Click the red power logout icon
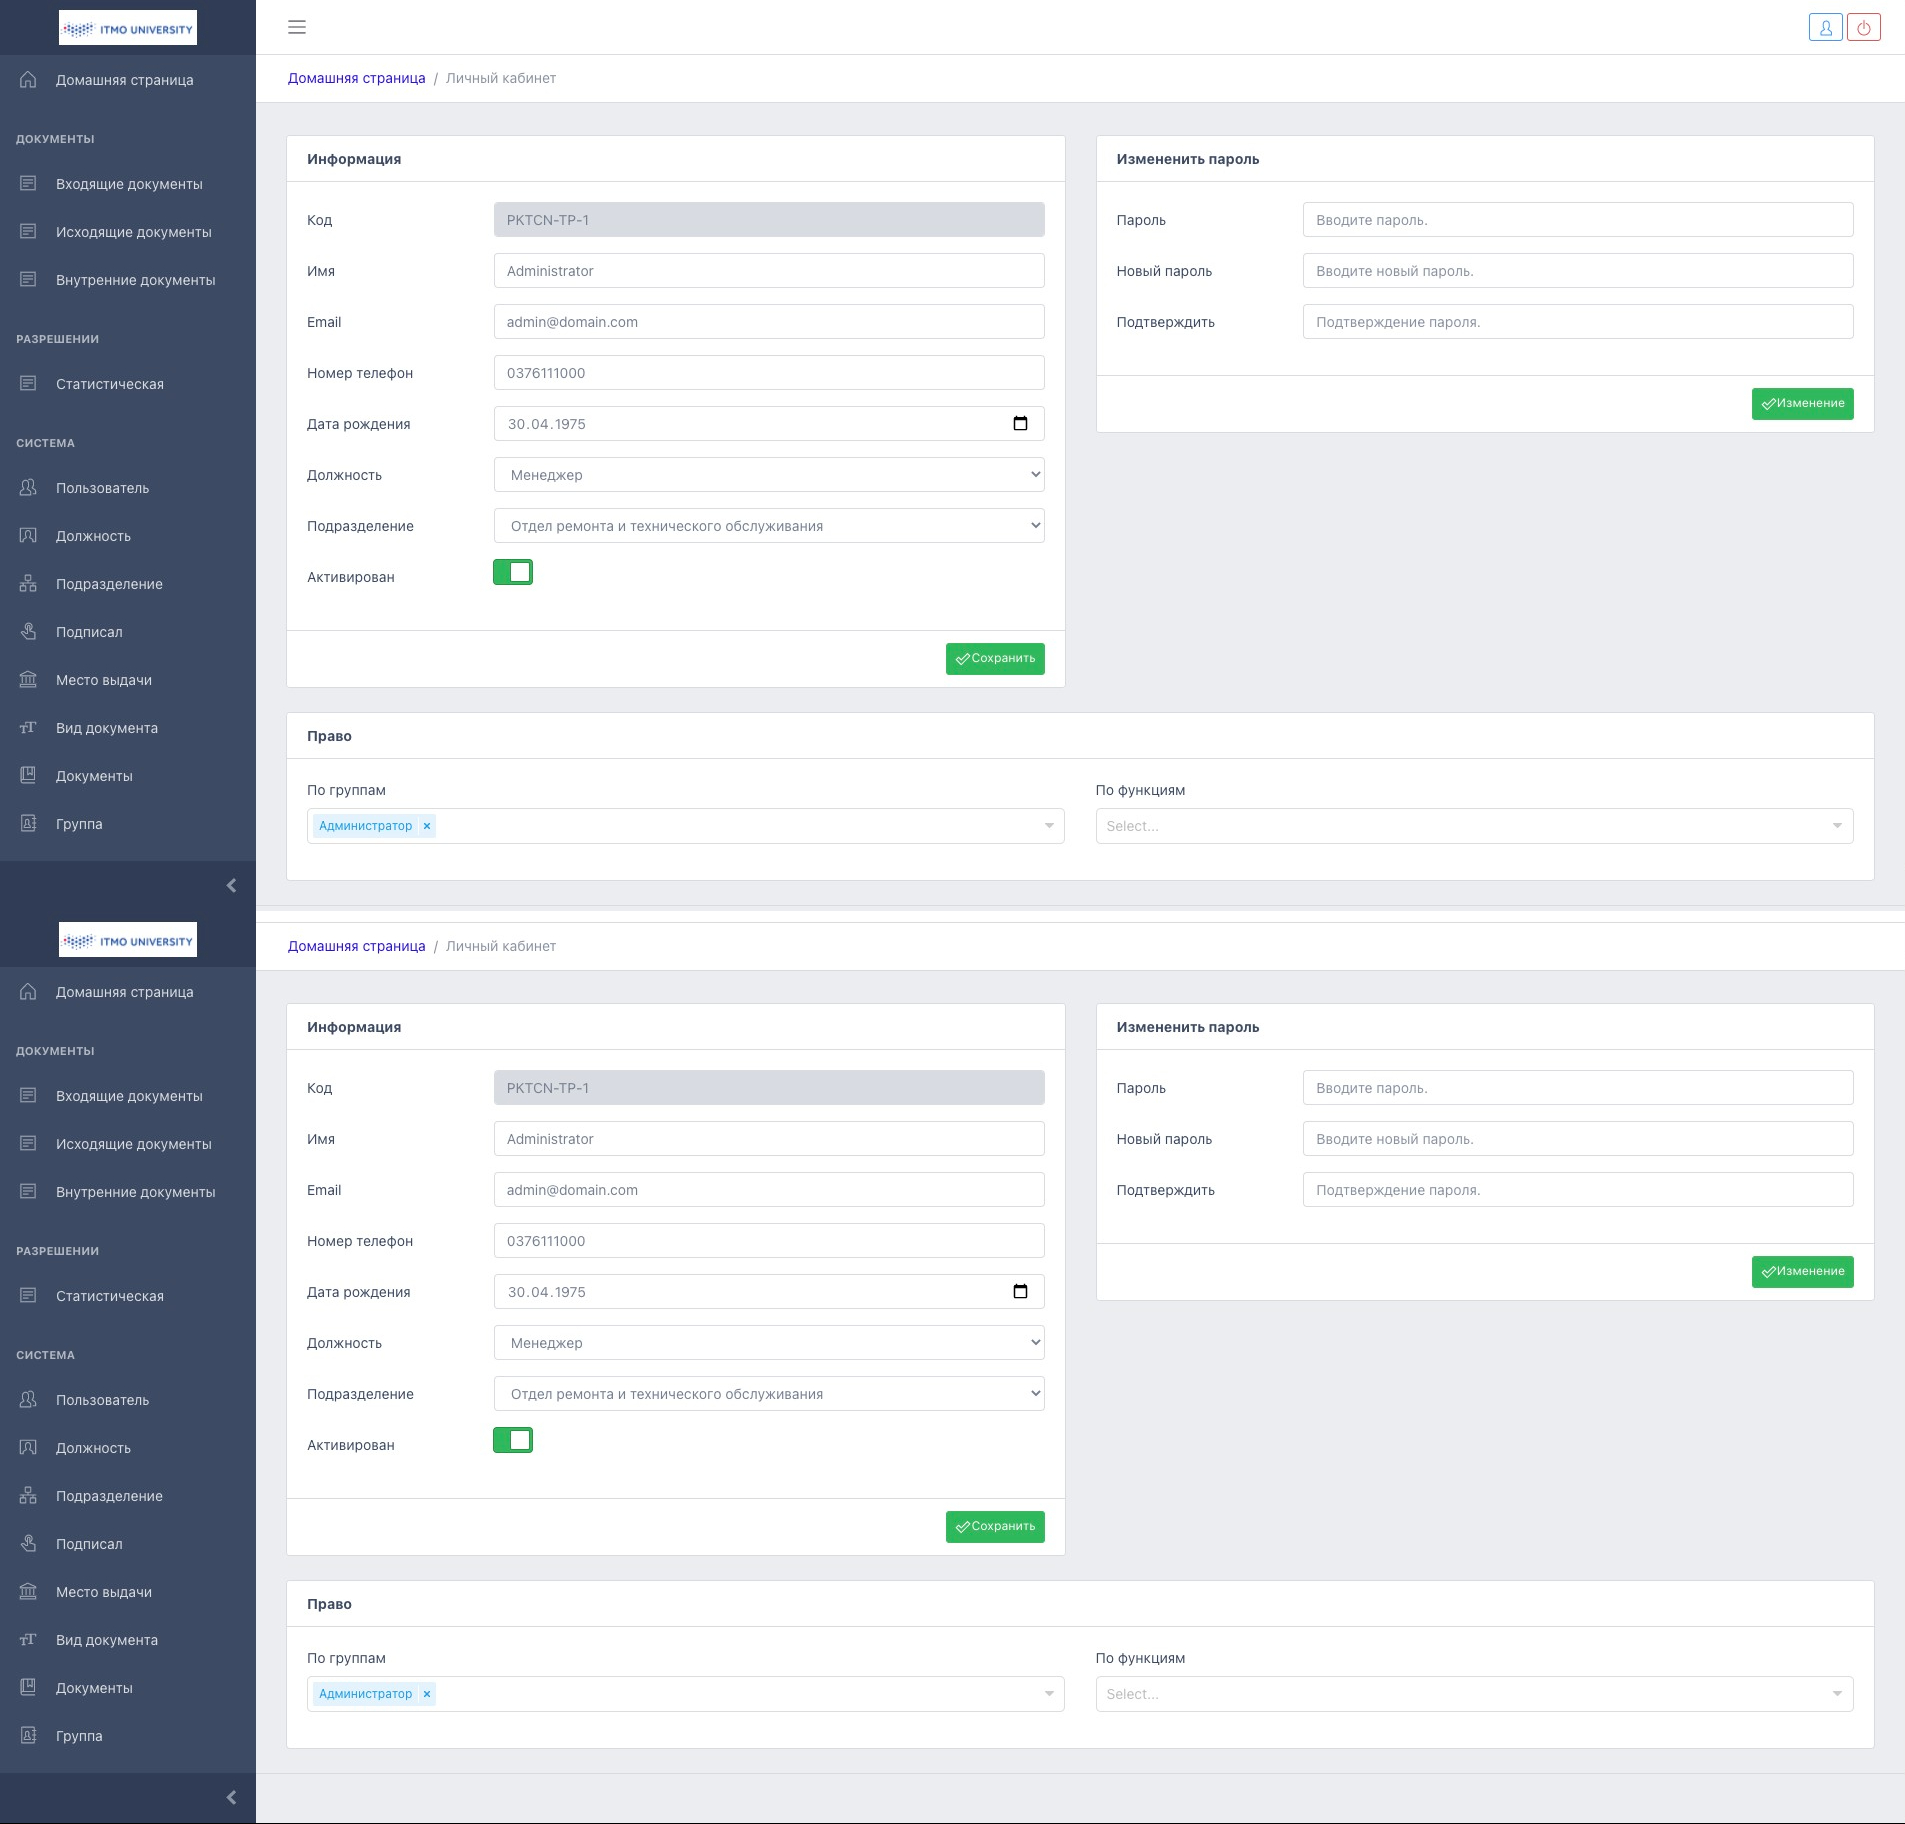 [x=1863, y=28]
